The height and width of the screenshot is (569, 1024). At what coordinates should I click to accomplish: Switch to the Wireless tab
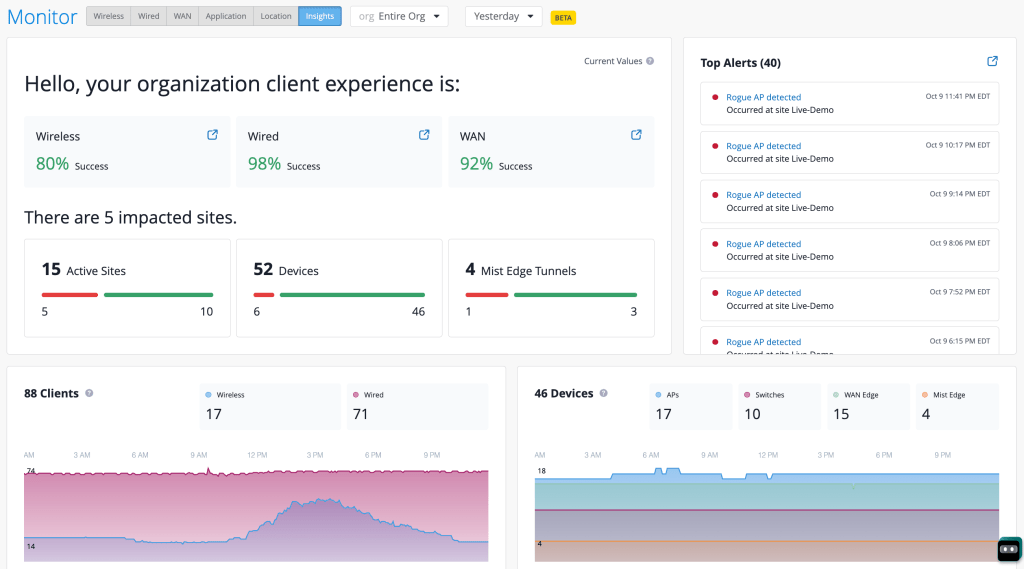pos(109,17)
